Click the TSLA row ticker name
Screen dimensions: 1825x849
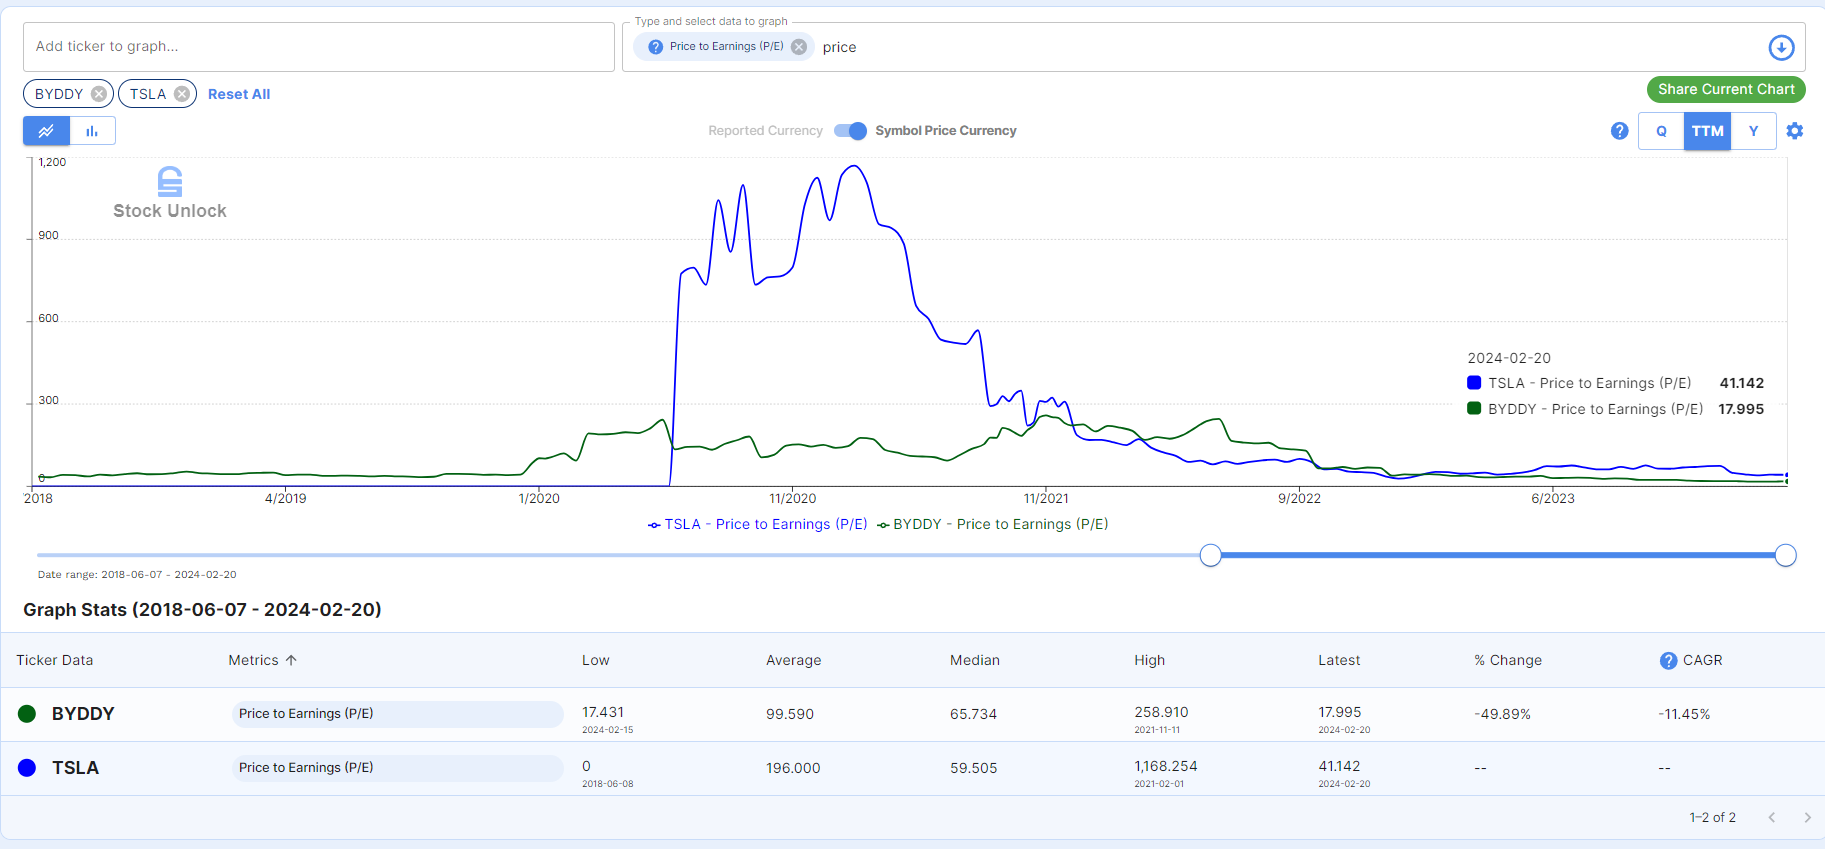[76, 768]
